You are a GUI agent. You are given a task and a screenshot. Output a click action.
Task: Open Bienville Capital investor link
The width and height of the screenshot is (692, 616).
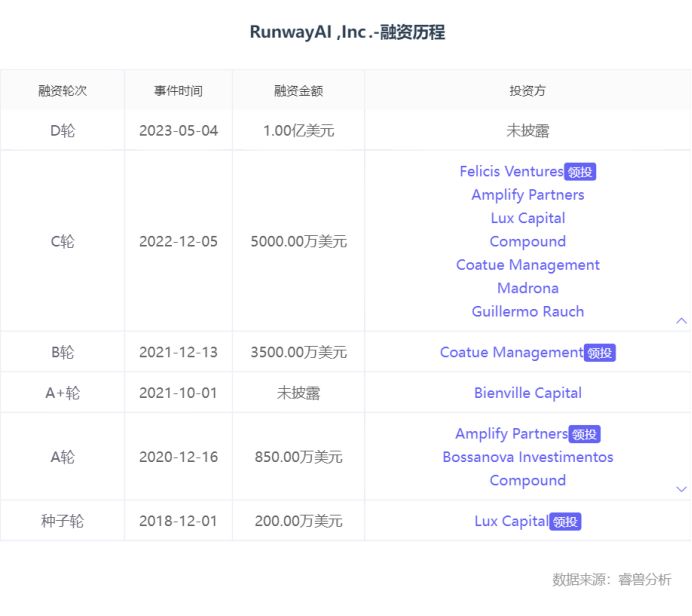[527, 393]
